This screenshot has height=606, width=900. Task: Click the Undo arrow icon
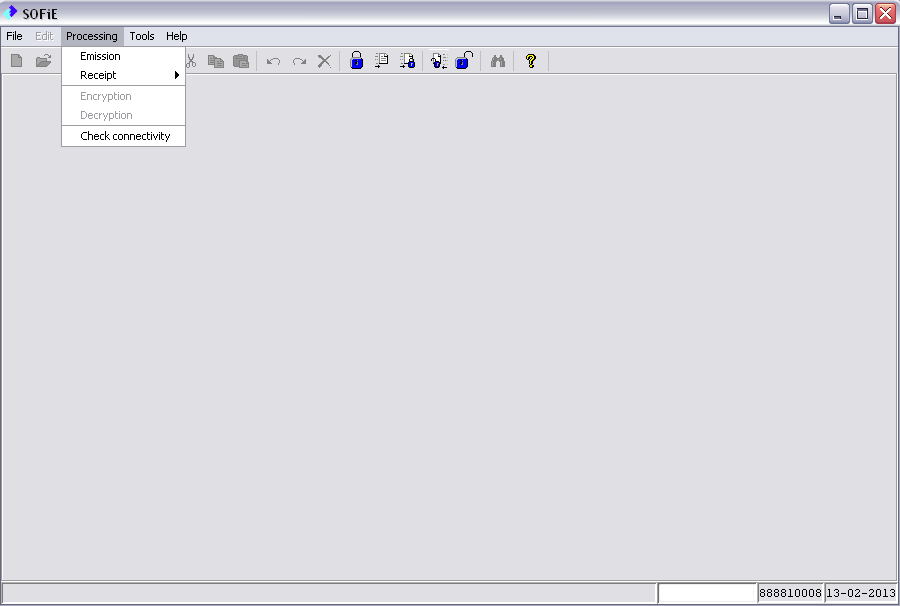click(273, 61)
